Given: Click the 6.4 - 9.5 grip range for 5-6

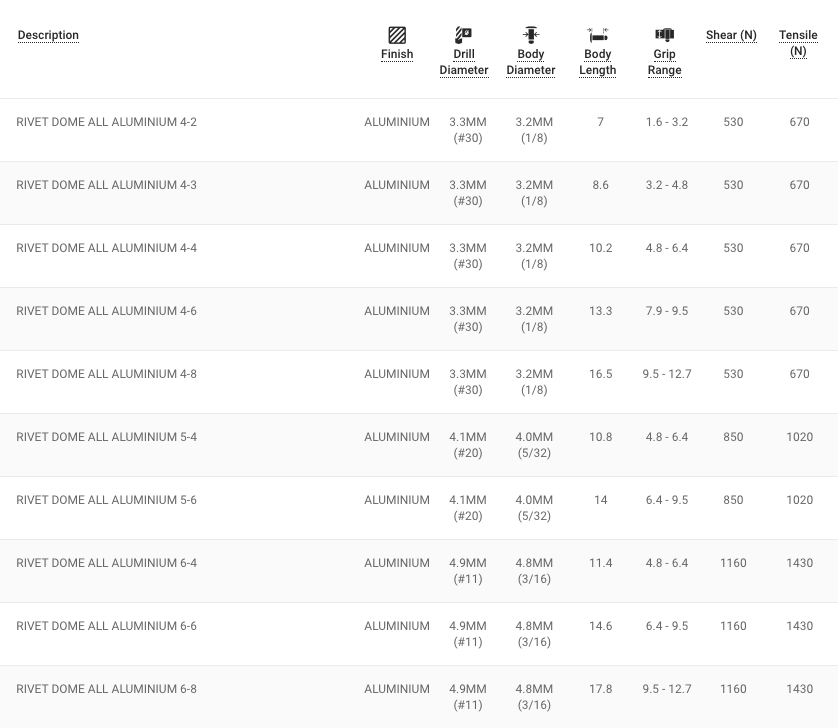Looking at the screenshot, I should 667,500.
